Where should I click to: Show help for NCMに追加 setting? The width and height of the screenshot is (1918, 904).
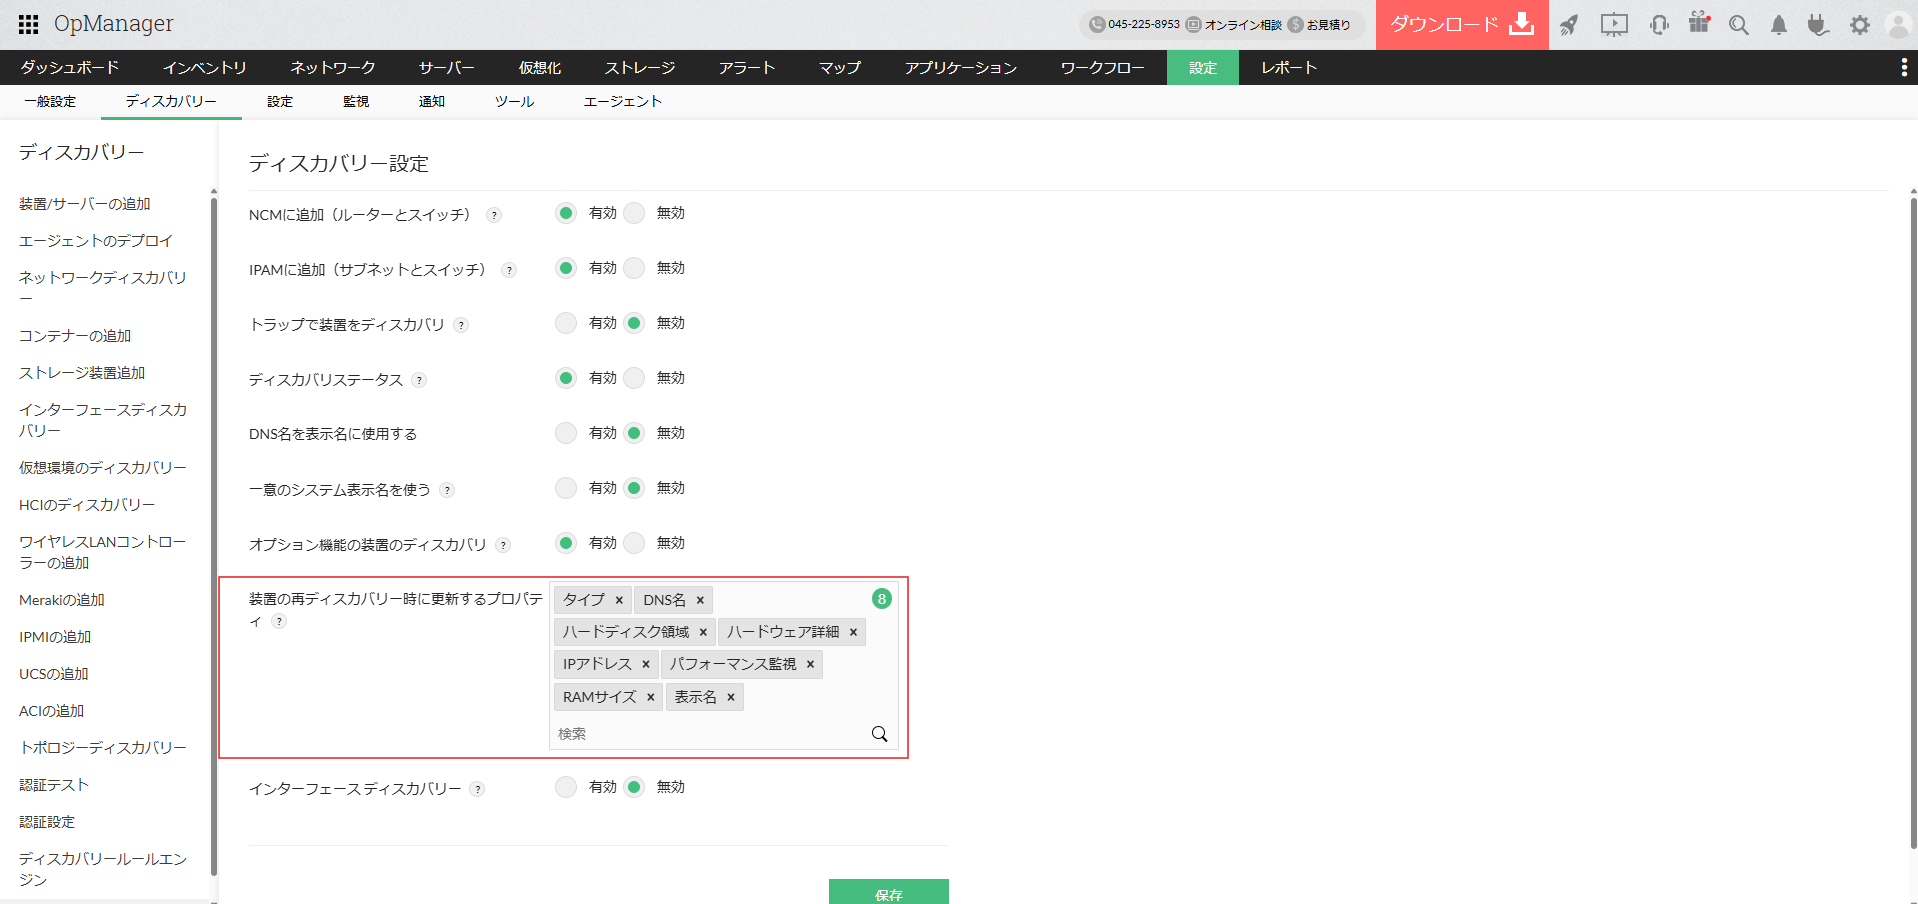click(x=494, y=215)
